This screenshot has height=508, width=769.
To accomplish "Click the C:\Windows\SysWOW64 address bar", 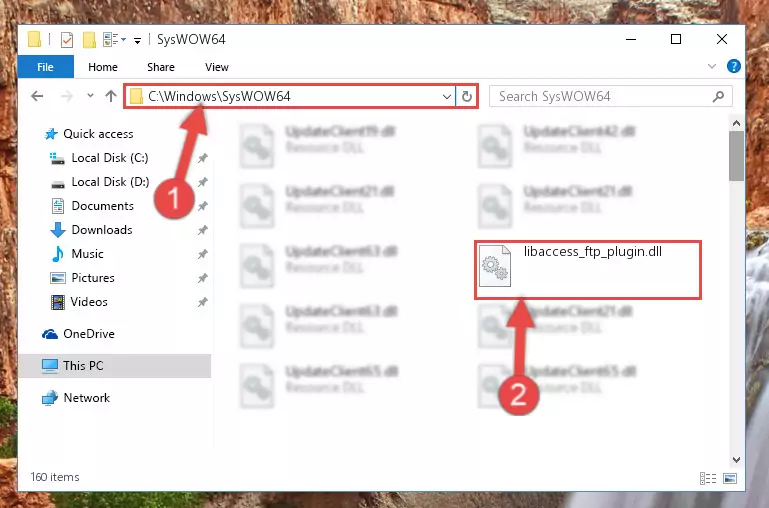I will [289, 96].
